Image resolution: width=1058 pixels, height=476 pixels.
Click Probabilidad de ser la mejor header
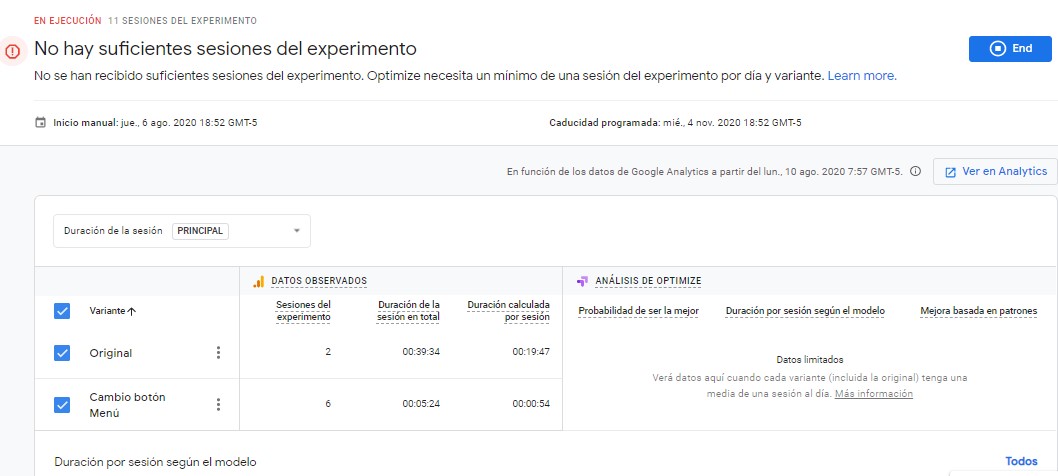638,311
